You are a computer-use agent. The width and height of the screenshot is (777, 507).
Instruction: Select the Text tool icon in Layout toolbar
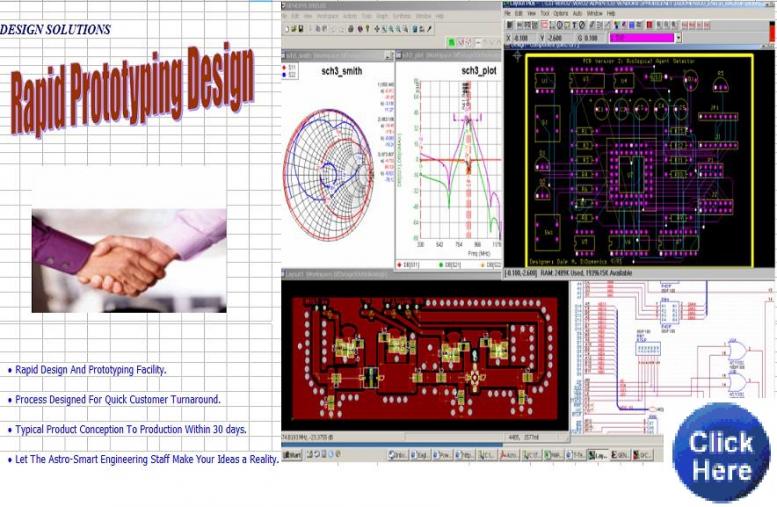click(x=574, y=25)
